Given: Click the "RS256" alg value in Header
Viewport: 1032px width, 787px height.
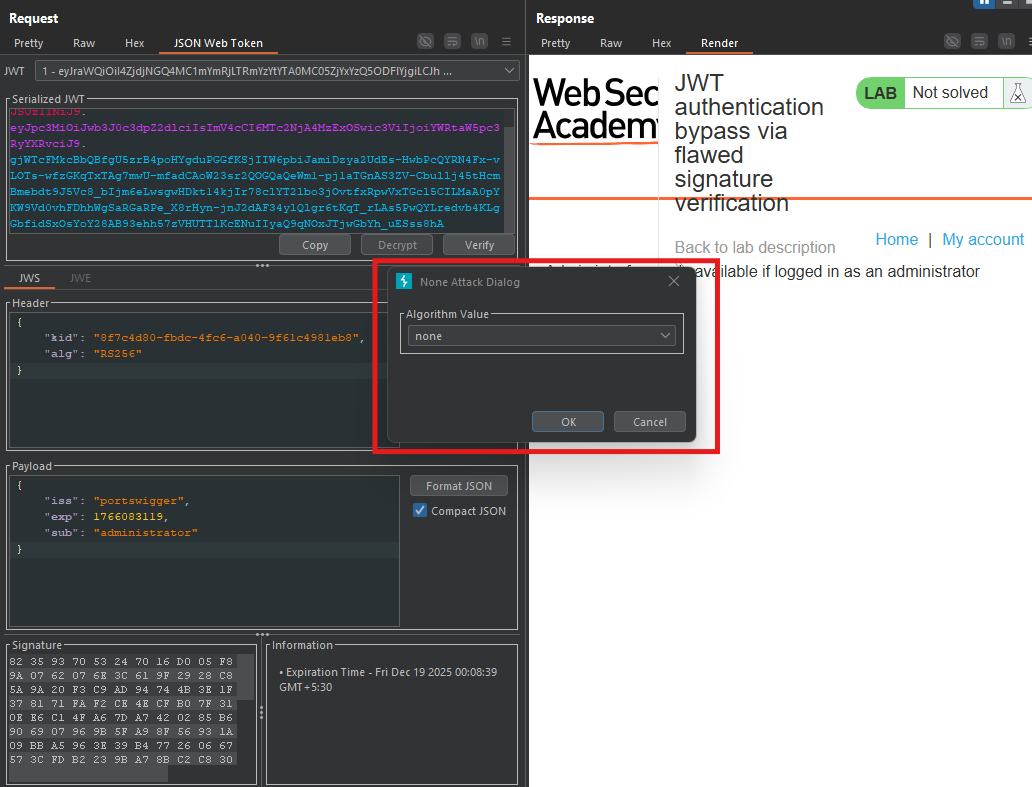Looking at the screenshot, I should pyautogui.click(x=117, y=353).
